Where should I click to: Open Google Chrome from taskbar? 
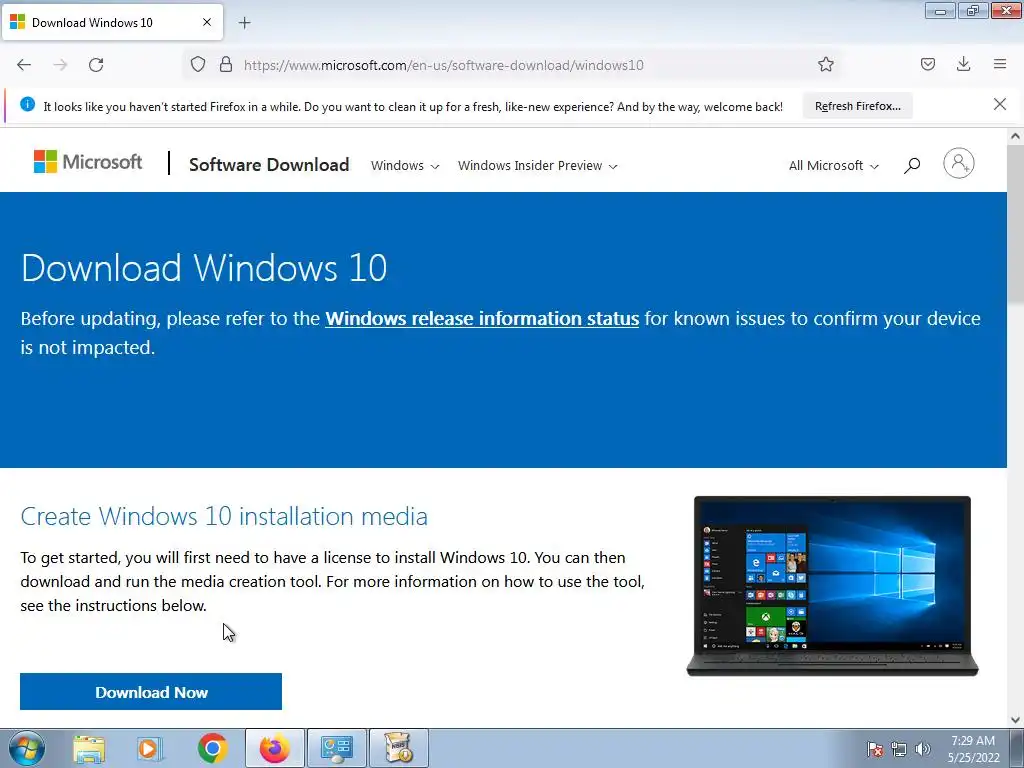[x=212, y=748]
